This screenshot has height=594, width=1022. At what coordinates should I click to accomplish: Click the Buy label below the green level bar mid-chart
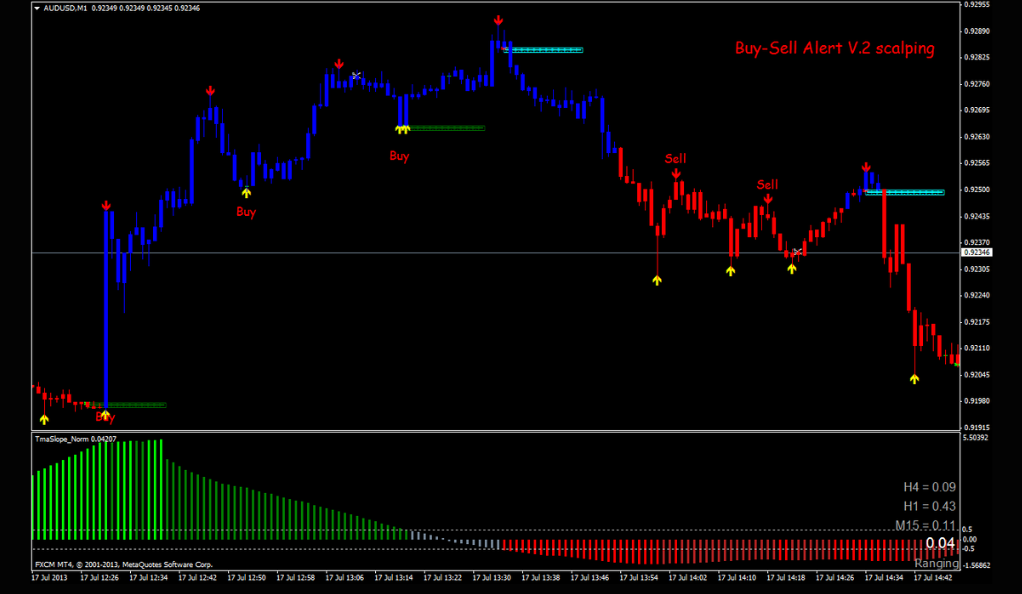(x=399, y=156)
